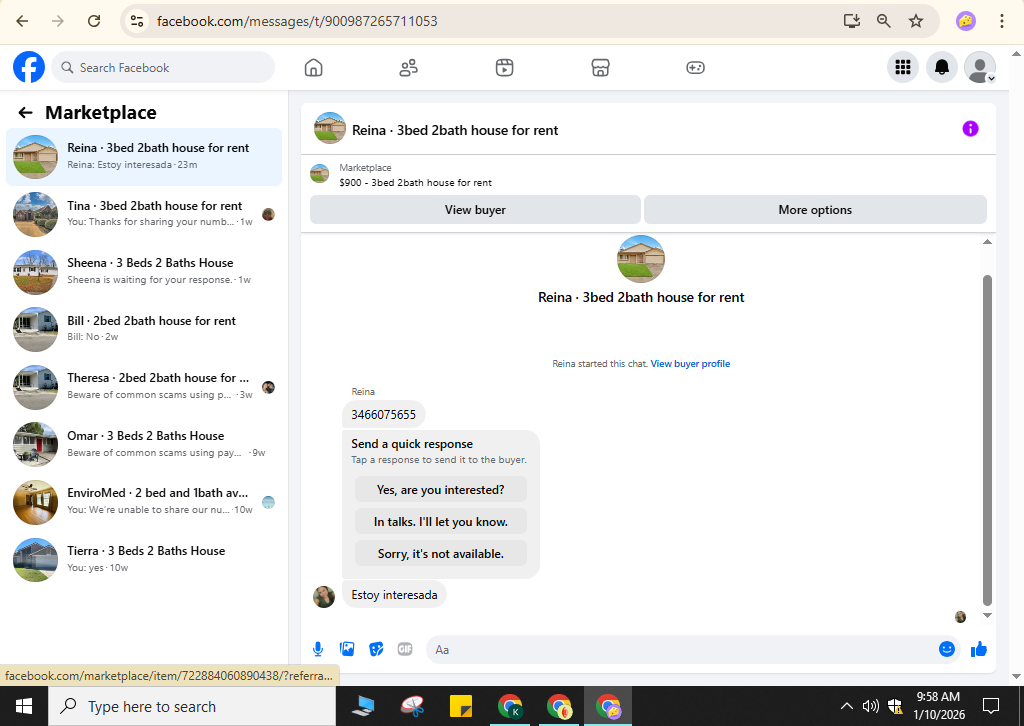Open the Facebook menu grid icon
The image size is (1024, 726).
point(903,67)
